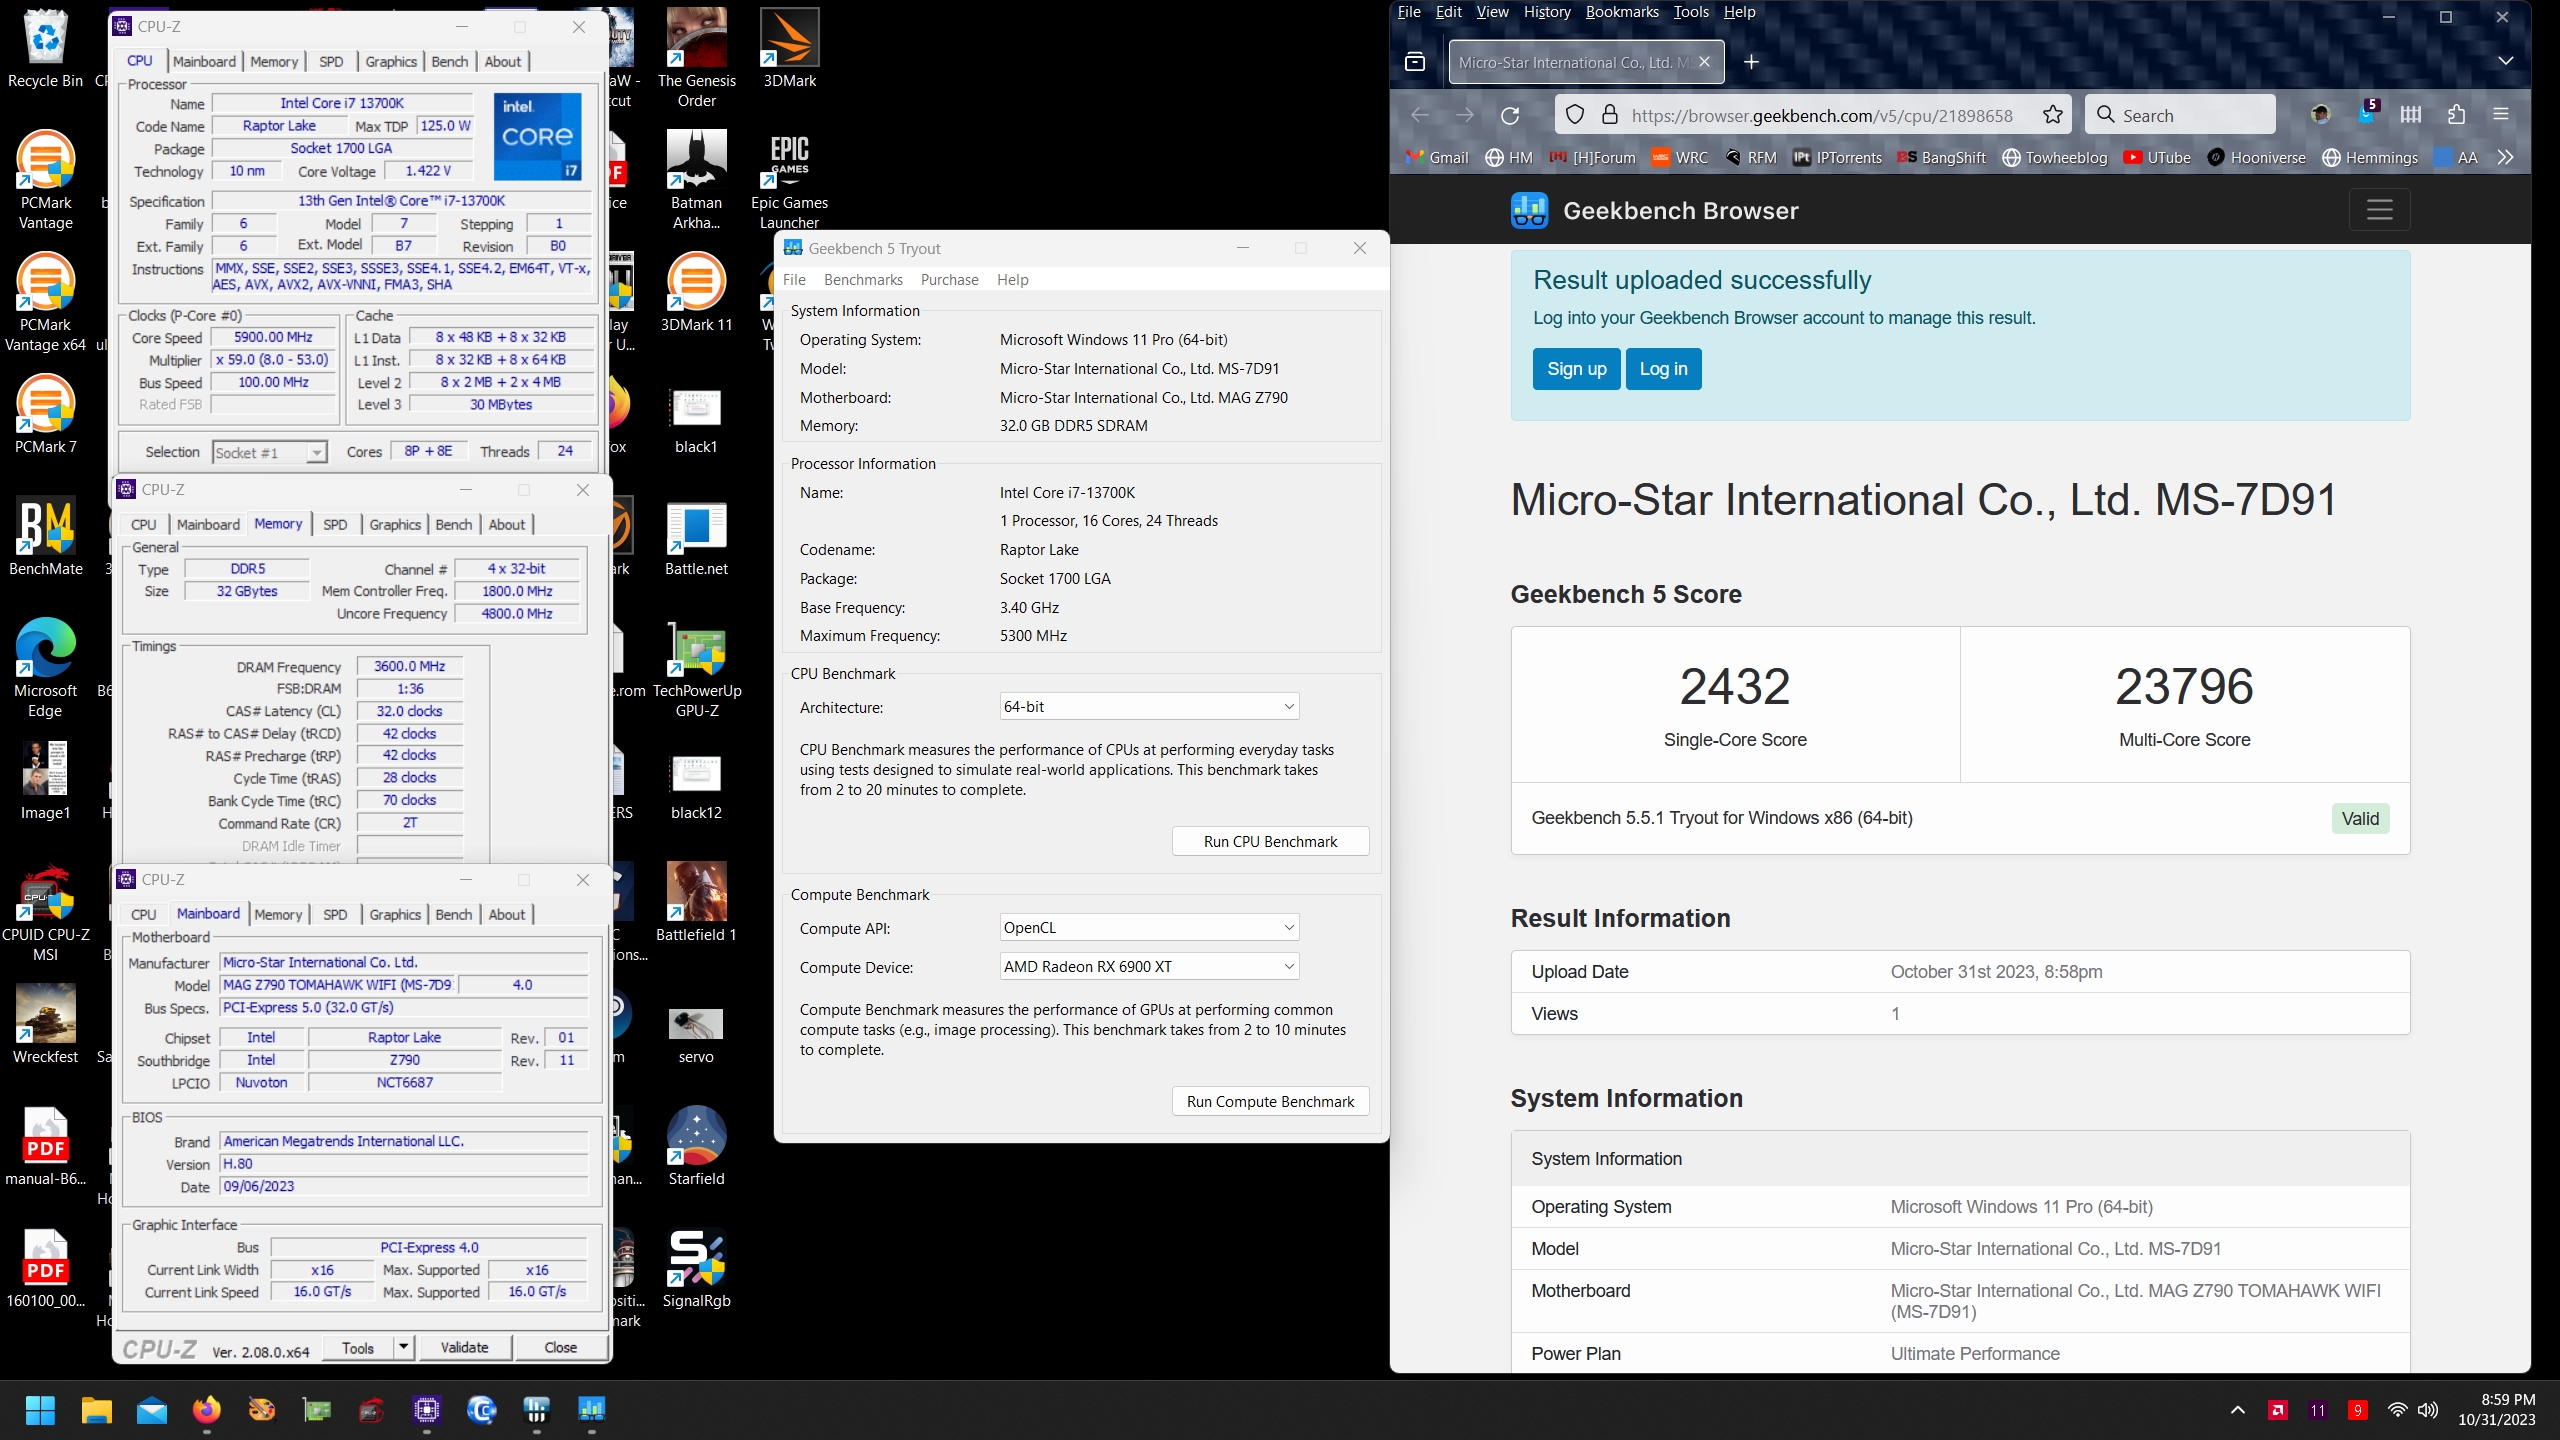The image size is (2560, 1440).
Task: Open CPU-Z Tools dropdown arrow
Action: pos(403,1347)
